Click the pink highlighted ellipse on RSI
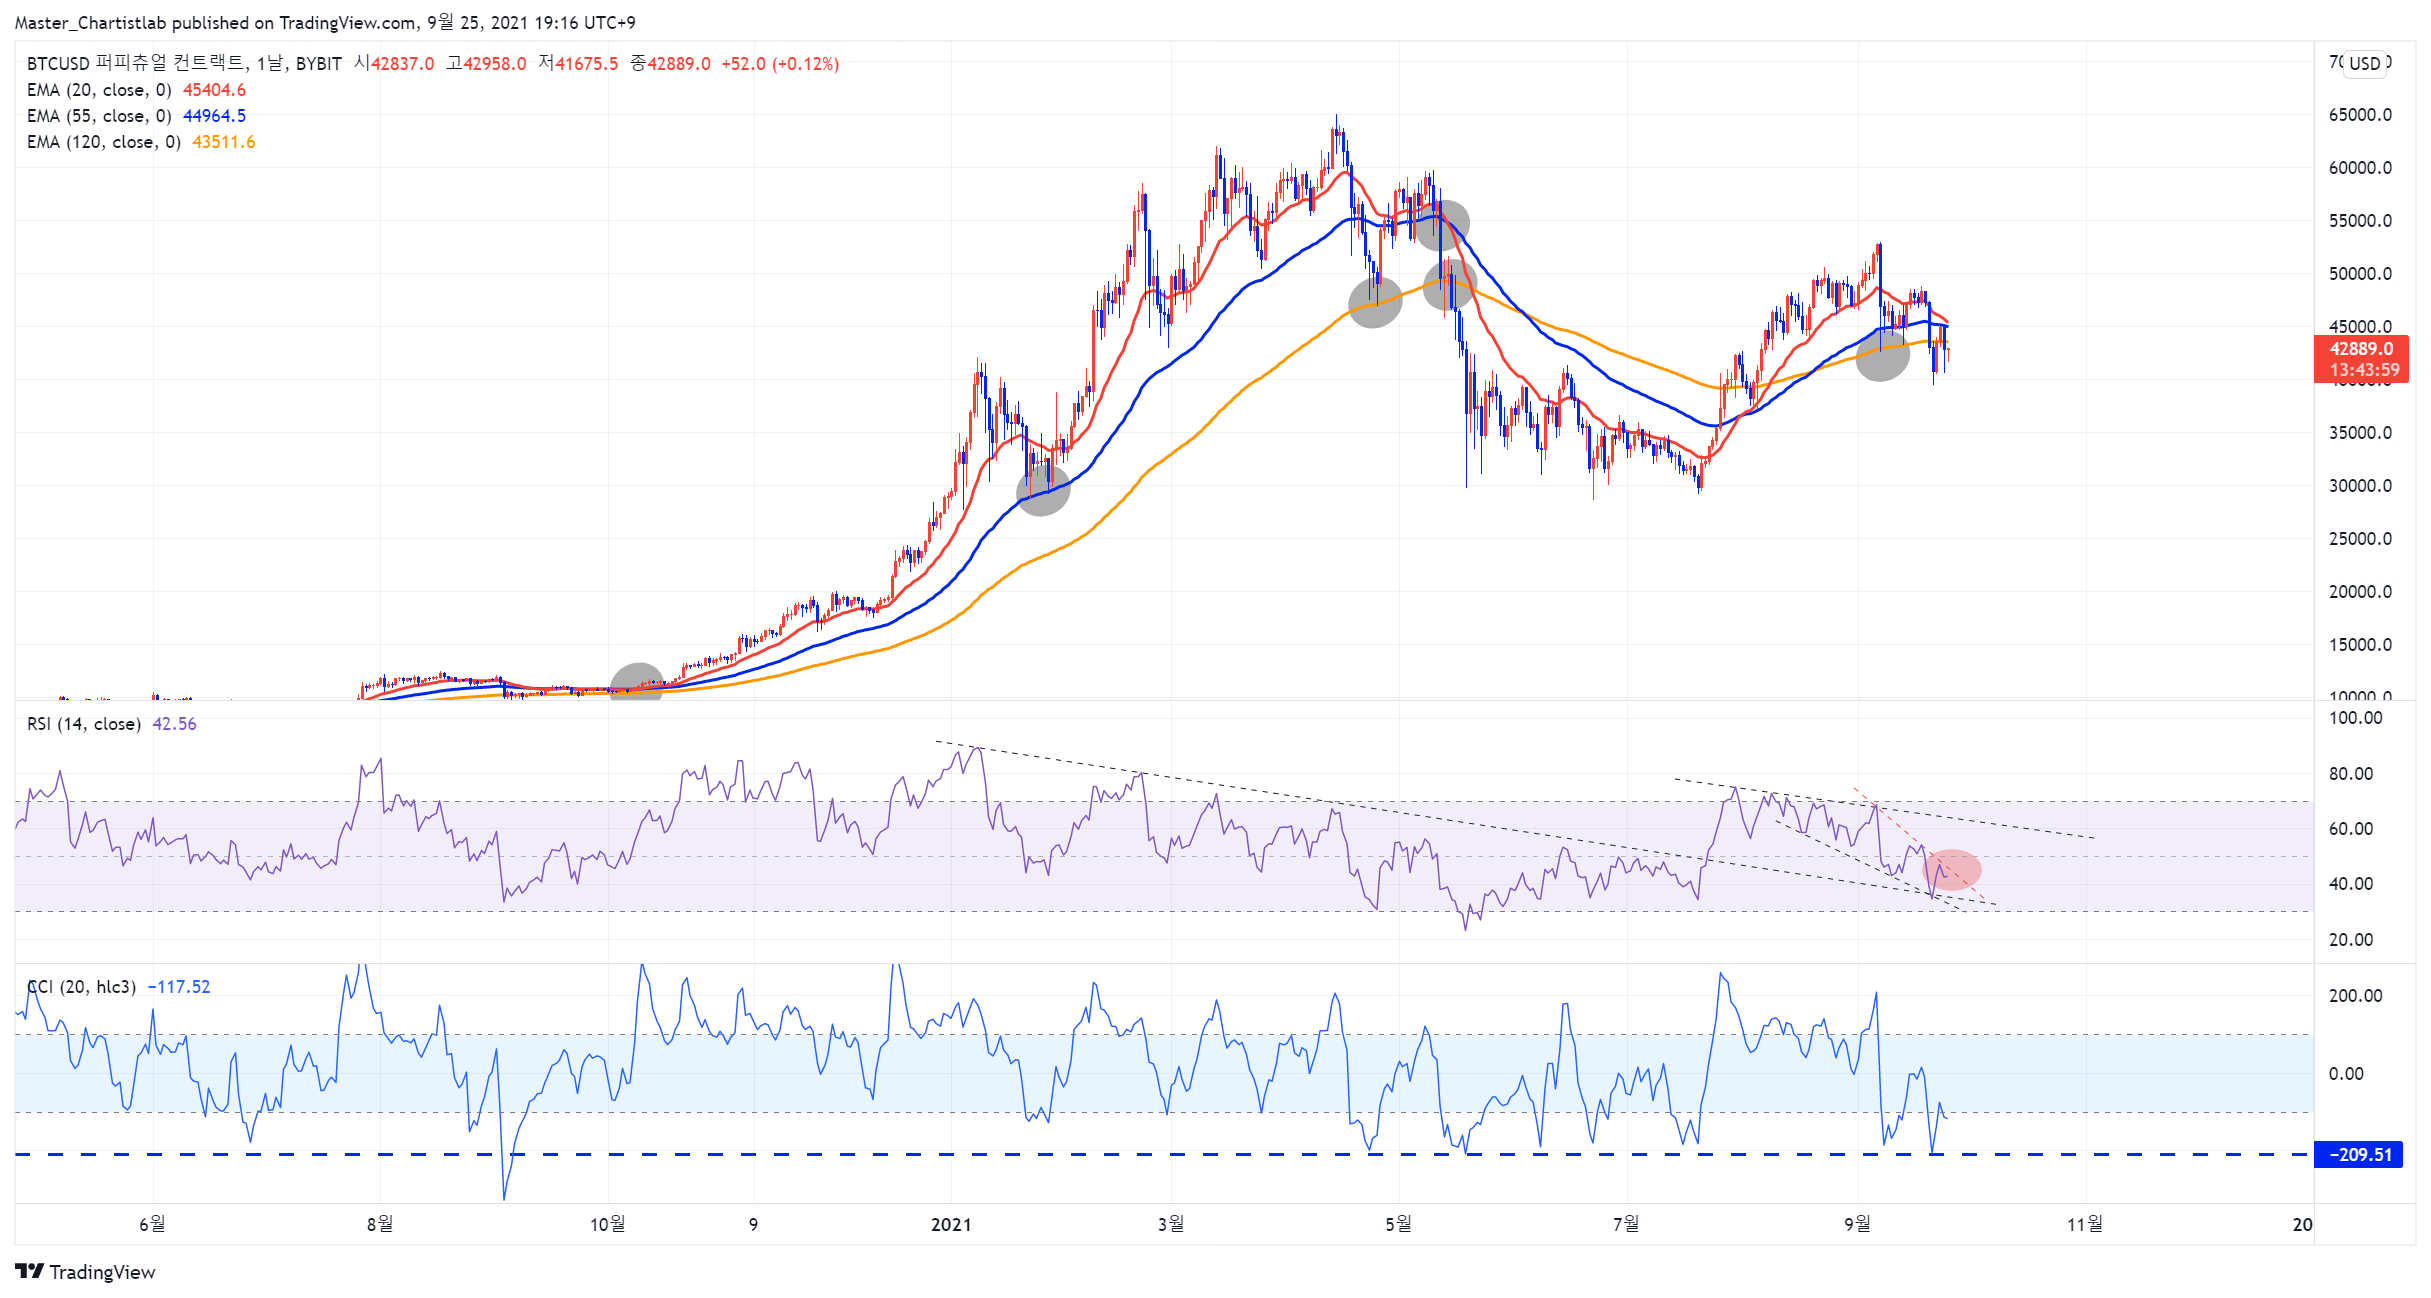This screenshot has width=2431, height=1298. (1951, 870)
